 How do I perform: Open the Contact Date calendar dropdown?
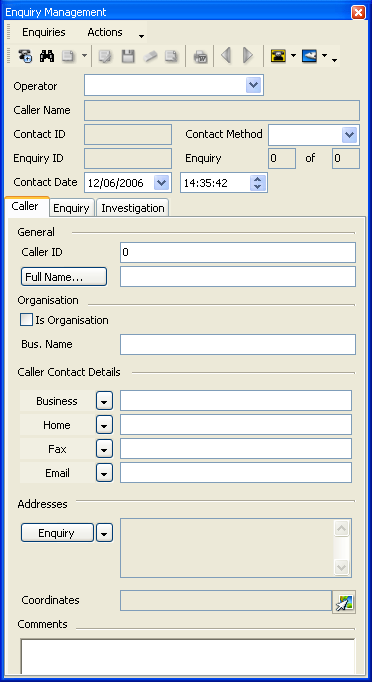161,183
